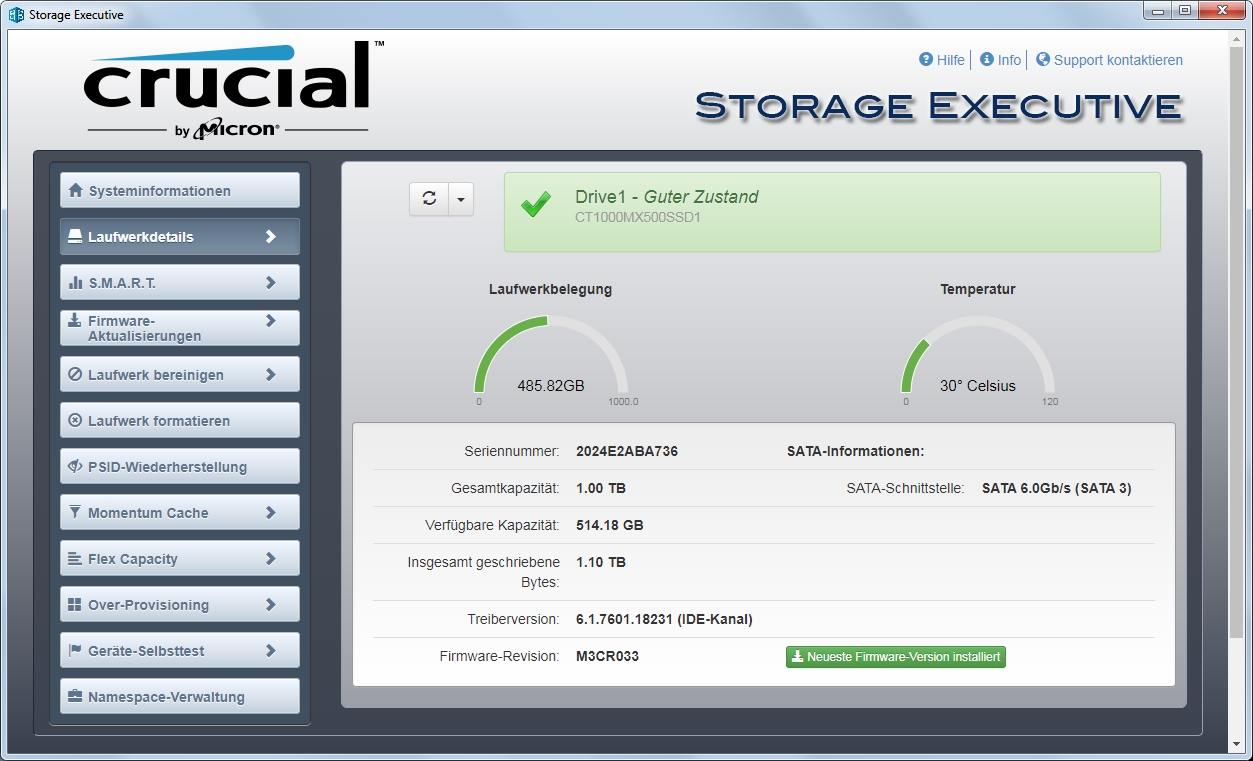Click the crossed eye icon beside PSID-Wiederherstellung
1253x761 pixels.
75,467
